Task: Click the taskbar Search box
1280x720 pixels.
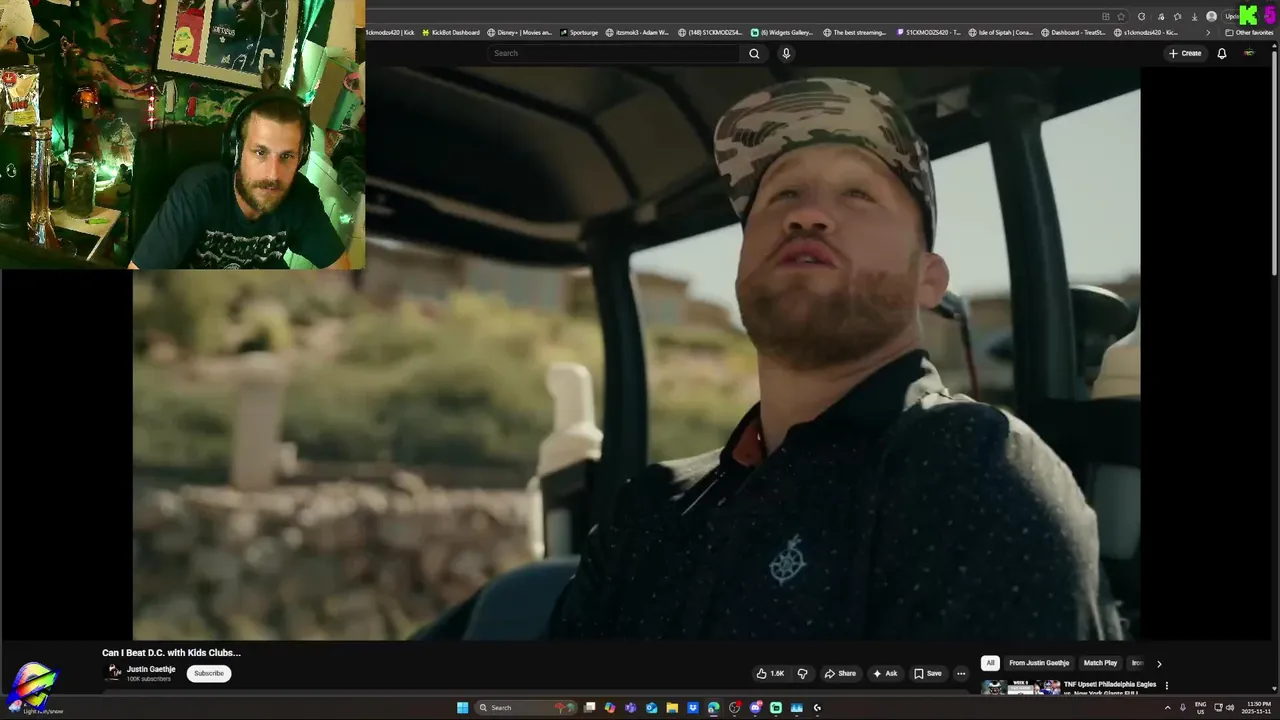Action: [x=528, y=708]
